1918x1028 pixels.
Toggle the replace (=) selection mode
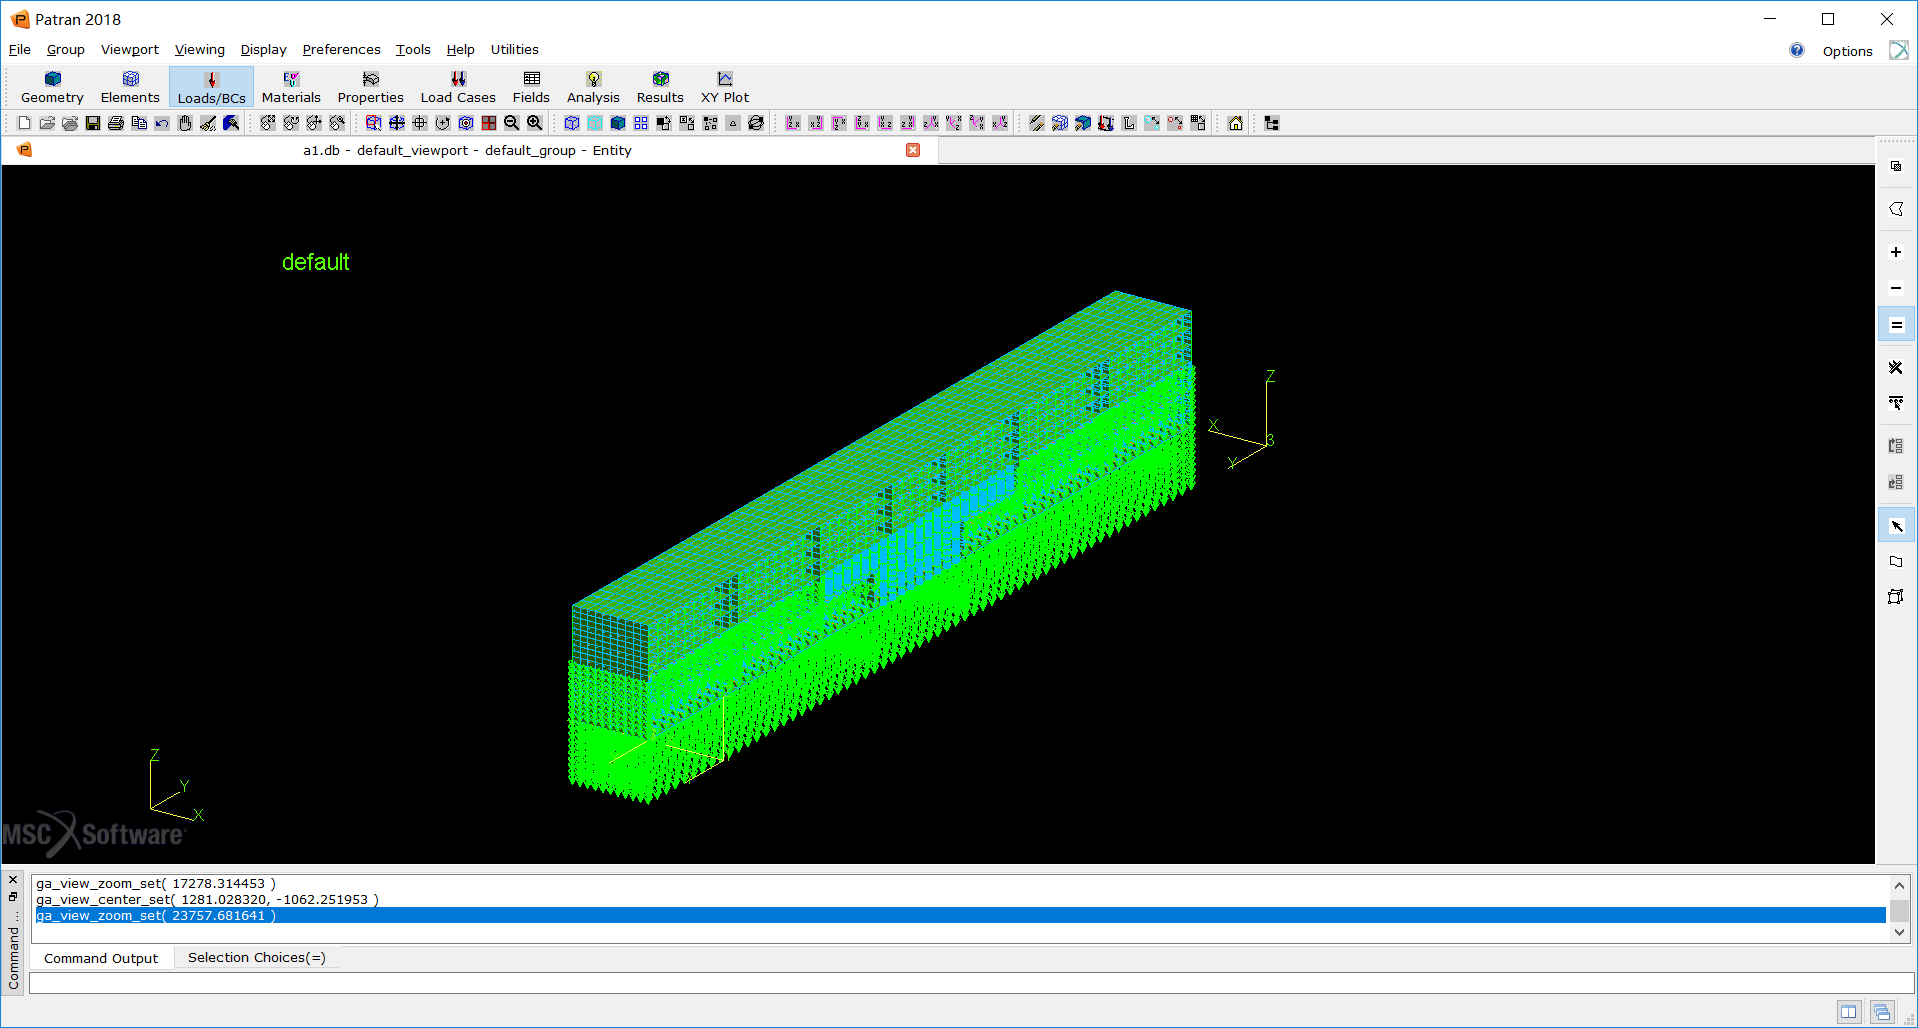(x=1896, y=325)
